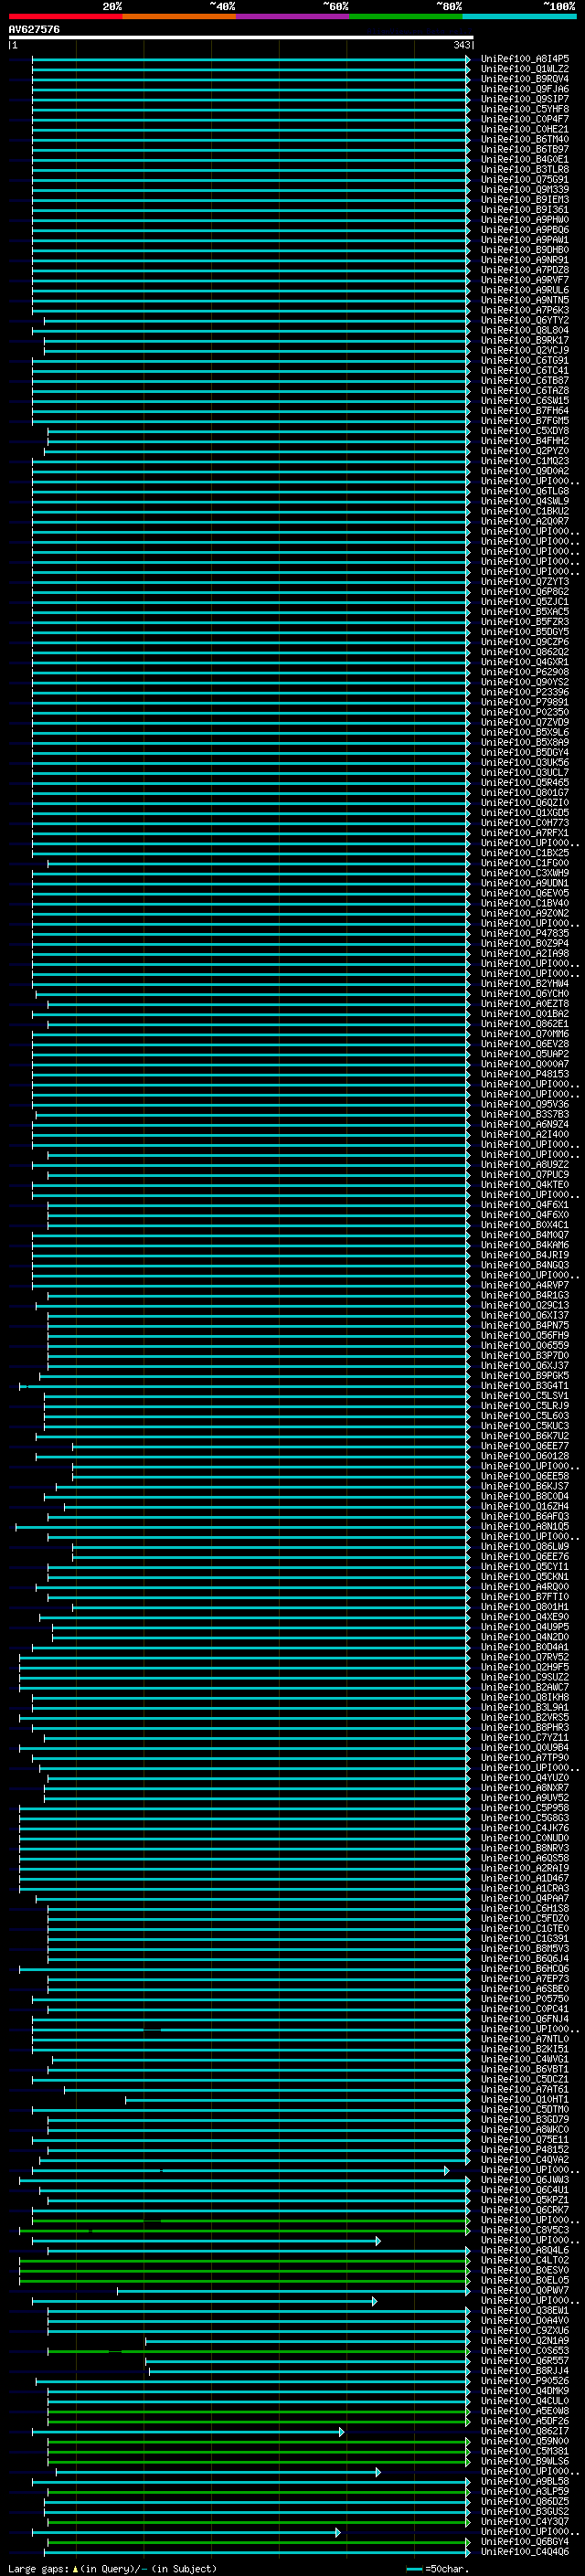Select the UniRef100_C6TG91 label
Viewport: 585px width, 2576px height.
pyautogui.click(x=525, y=361)
